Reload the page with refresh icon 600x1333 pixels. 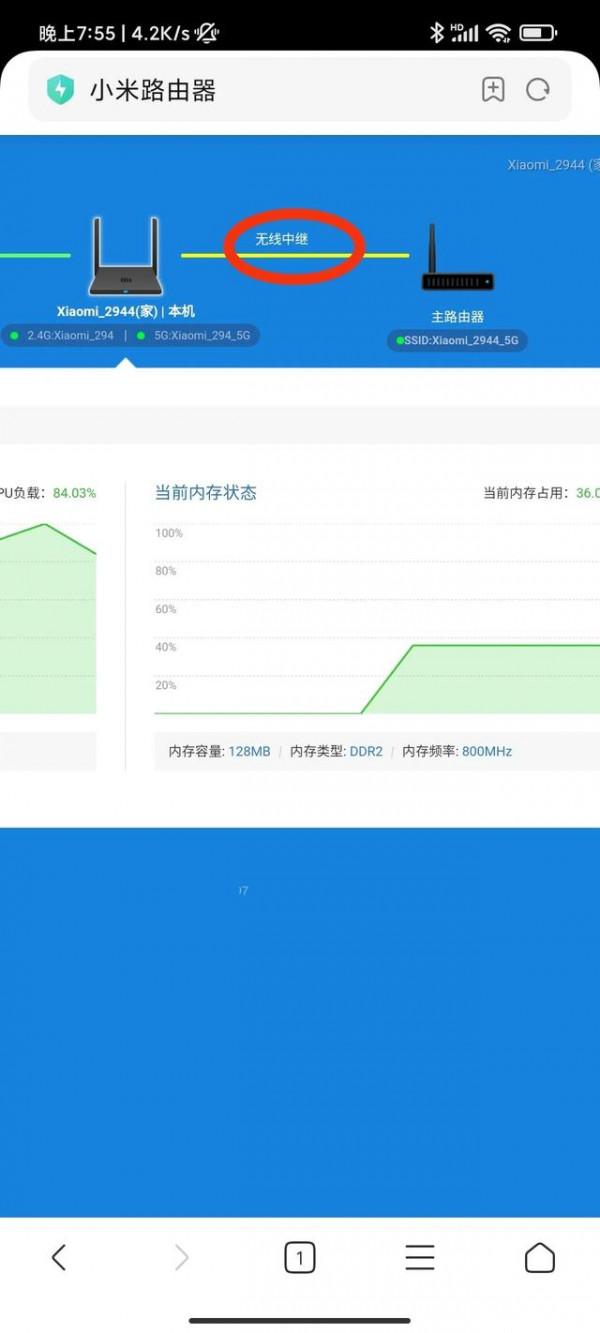[x=538, y=90]
